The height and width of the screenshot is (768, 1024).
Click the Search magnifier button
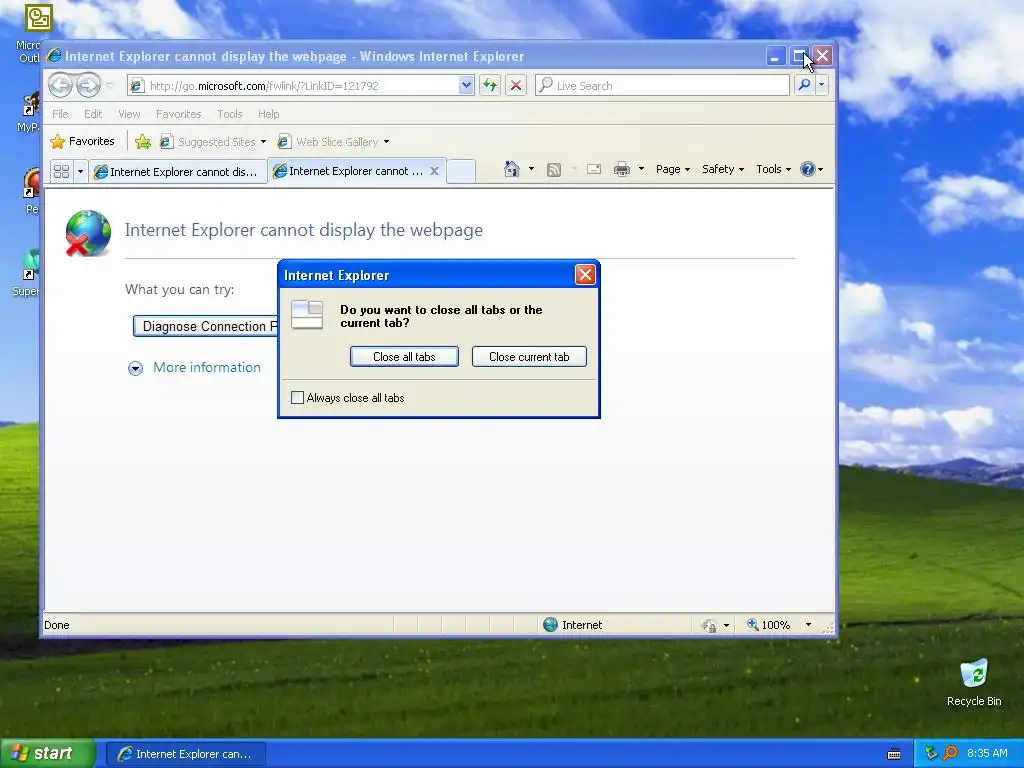805,85
